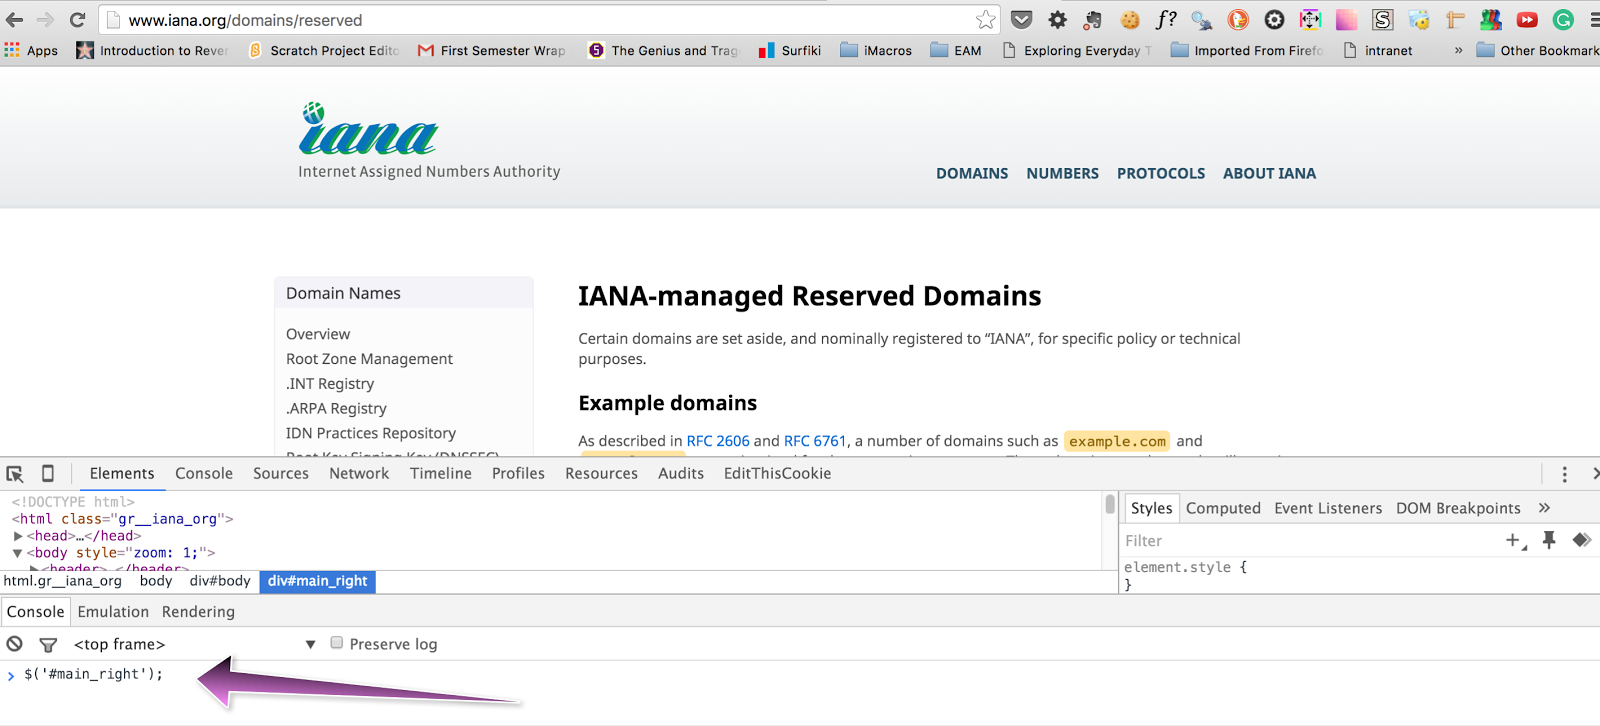The width and height of the screenshot is (1600, 726).
Task: Open the DevTools three-dot menu
Action: (1565, 474)
